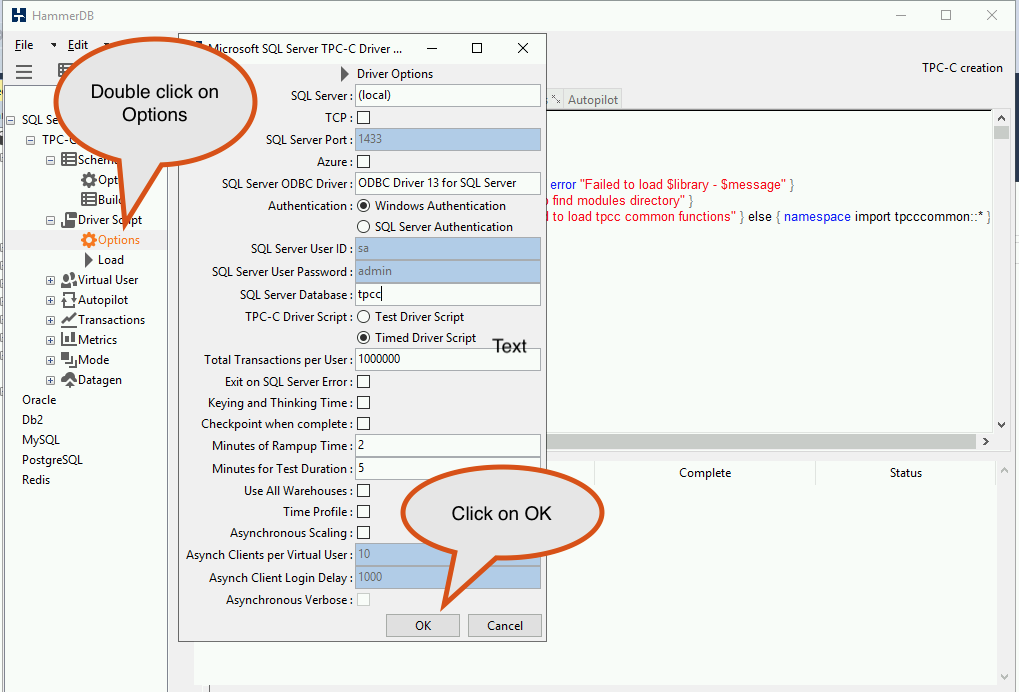
Task: Toggle Use All Warehouses checkbox
Action: point(364,491)
